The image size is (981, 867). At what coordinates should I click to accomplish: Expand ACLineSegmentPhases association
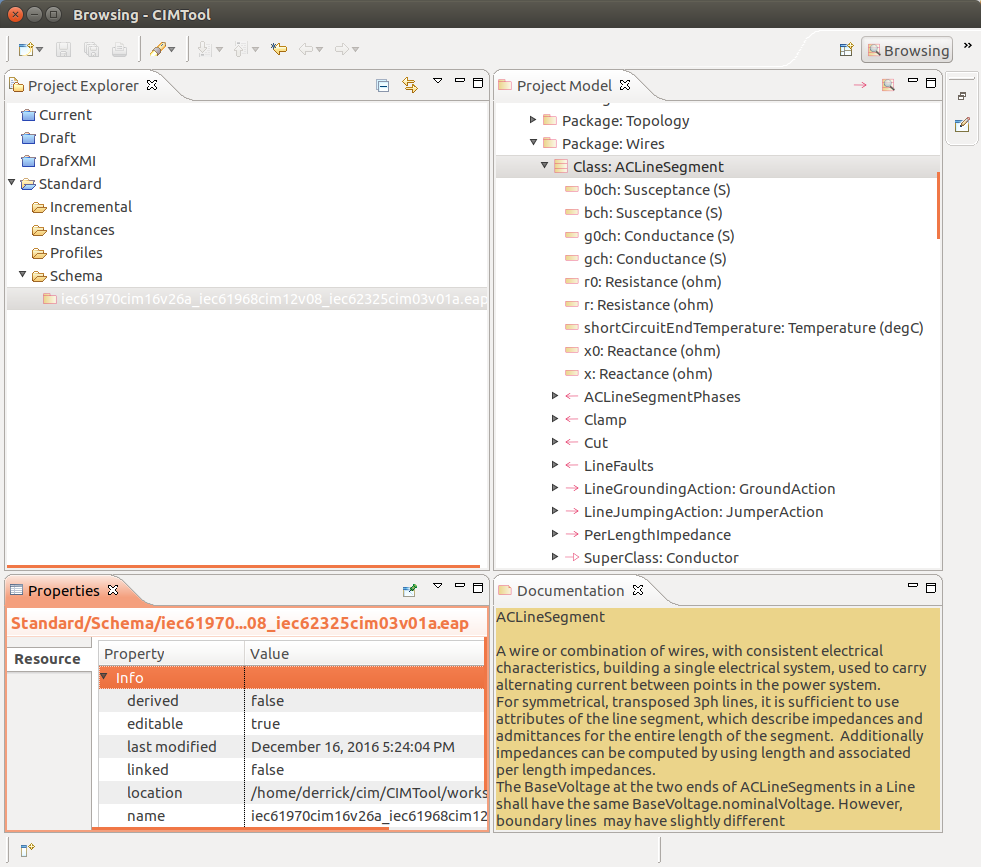(554, 396)
